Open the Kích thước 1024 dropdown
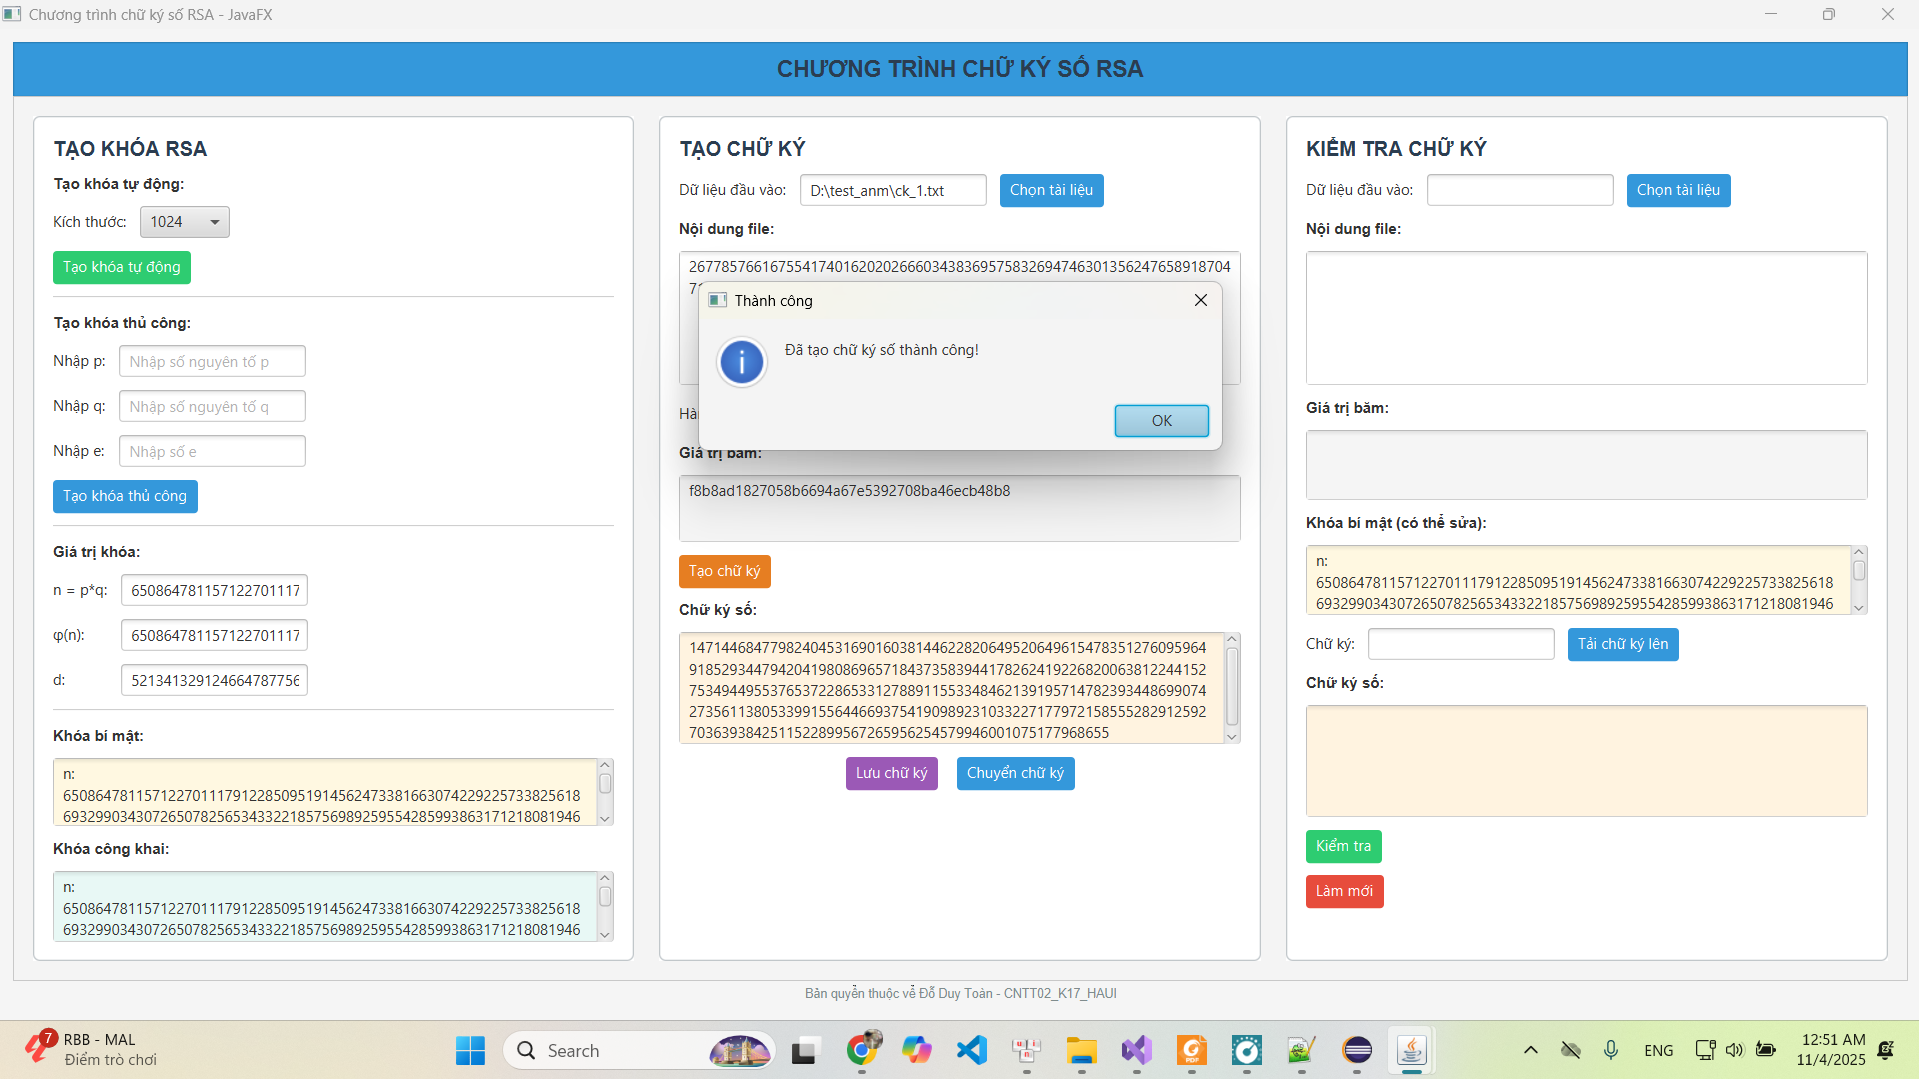This screenshot has width=1919, height=1079. point(185,222)
